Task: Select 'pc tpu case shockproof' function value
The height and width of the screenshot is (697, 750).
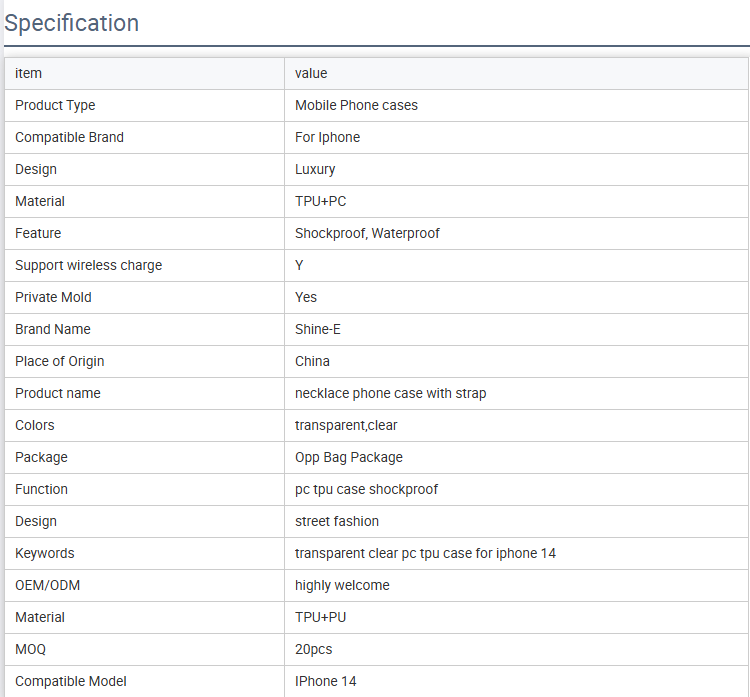Action: point(366,489)
